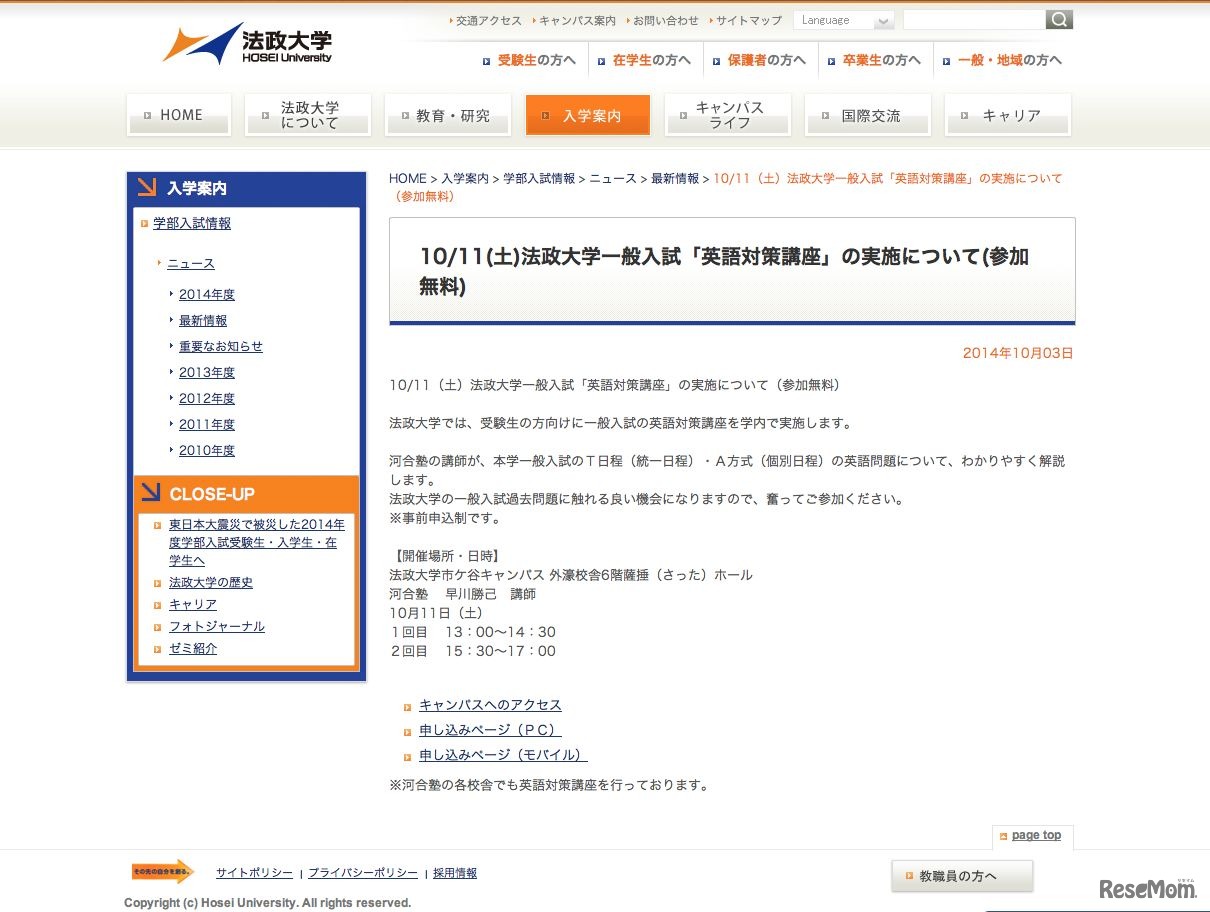Image resolution: width=1210 pixels, height=912 pixels.
Task: Switch to the HOME navigation tab
Action: (x=178, y=115)
